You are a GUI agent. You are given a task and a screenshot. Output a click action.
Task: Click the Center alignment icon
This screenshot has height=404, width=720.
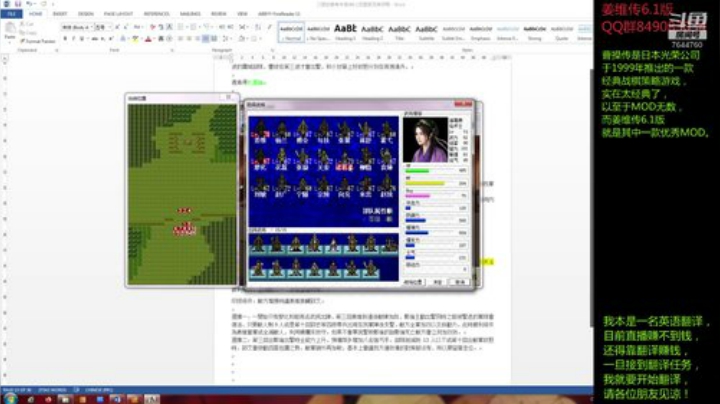189,39
